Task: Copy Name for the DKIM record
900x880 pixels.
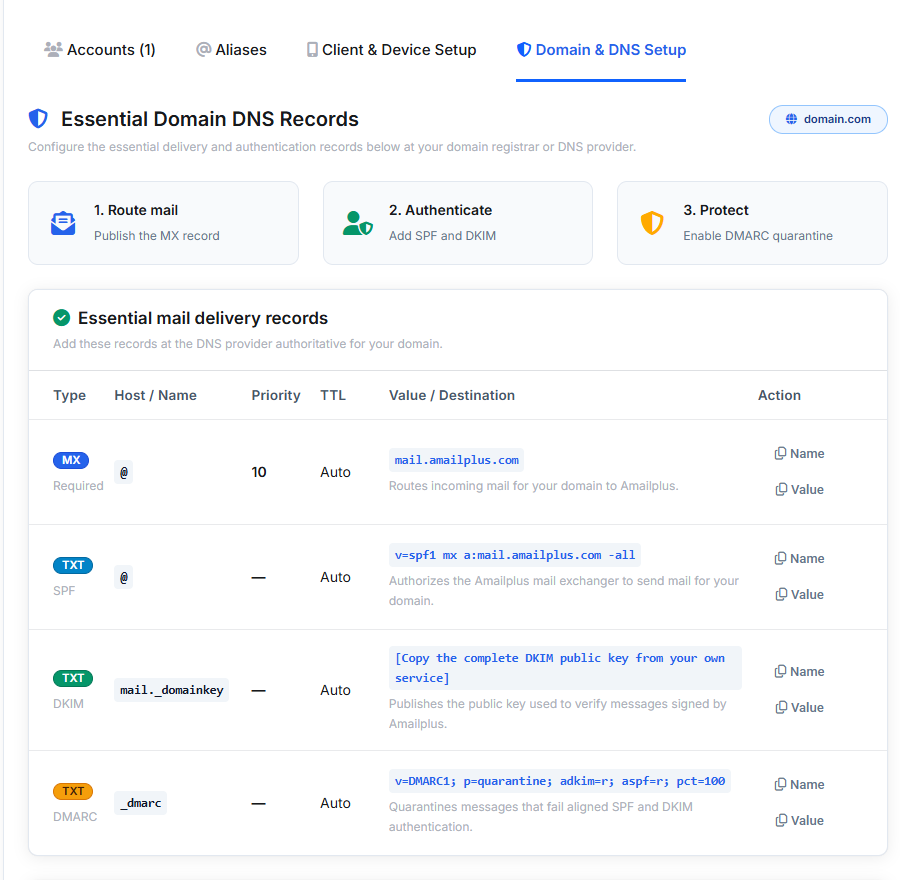Action: click(799, 672)
